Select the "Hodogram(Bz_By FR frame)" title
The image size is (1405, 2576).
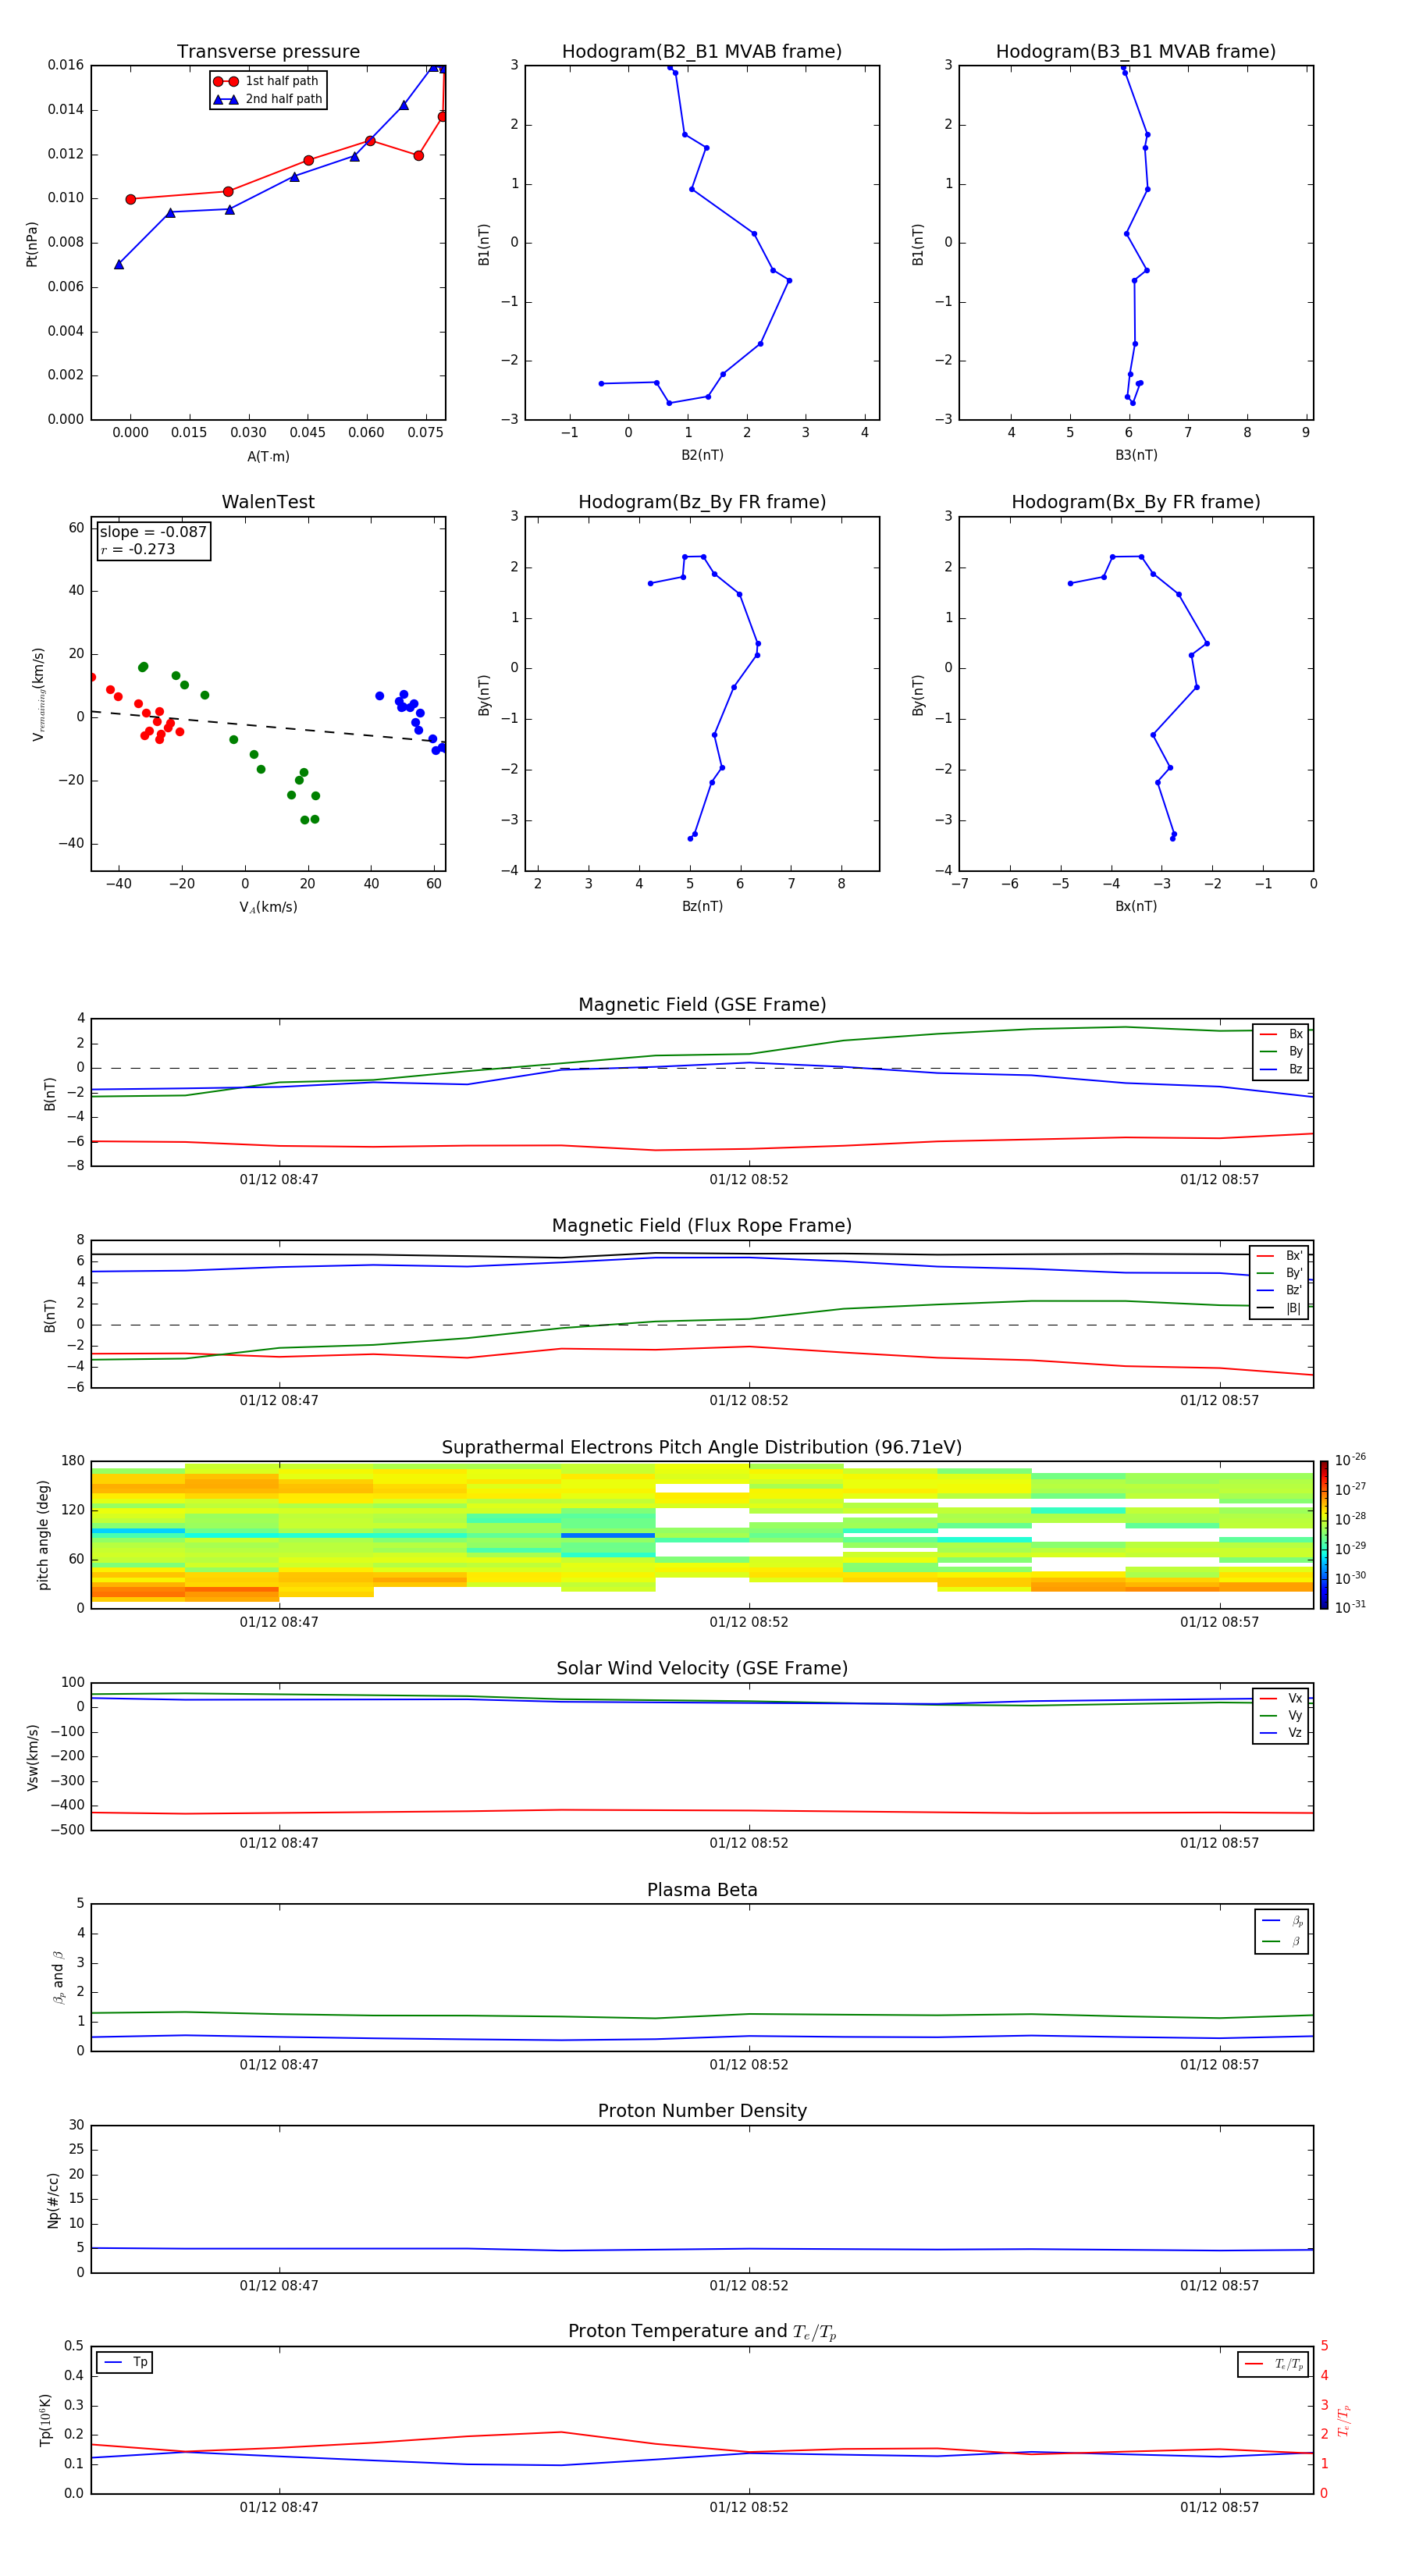coord(702,502)
